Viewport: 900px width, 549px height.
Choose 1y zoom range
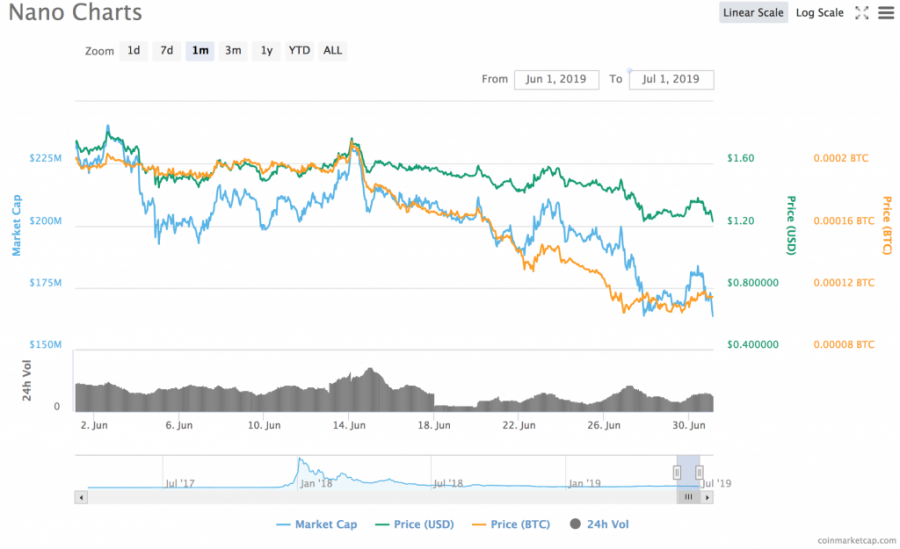click(266, 51)
